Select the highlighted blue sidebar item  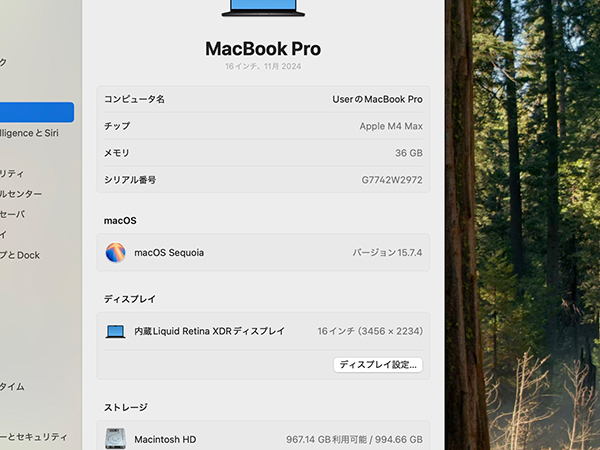pyautogui.click(x=36, y=112)
